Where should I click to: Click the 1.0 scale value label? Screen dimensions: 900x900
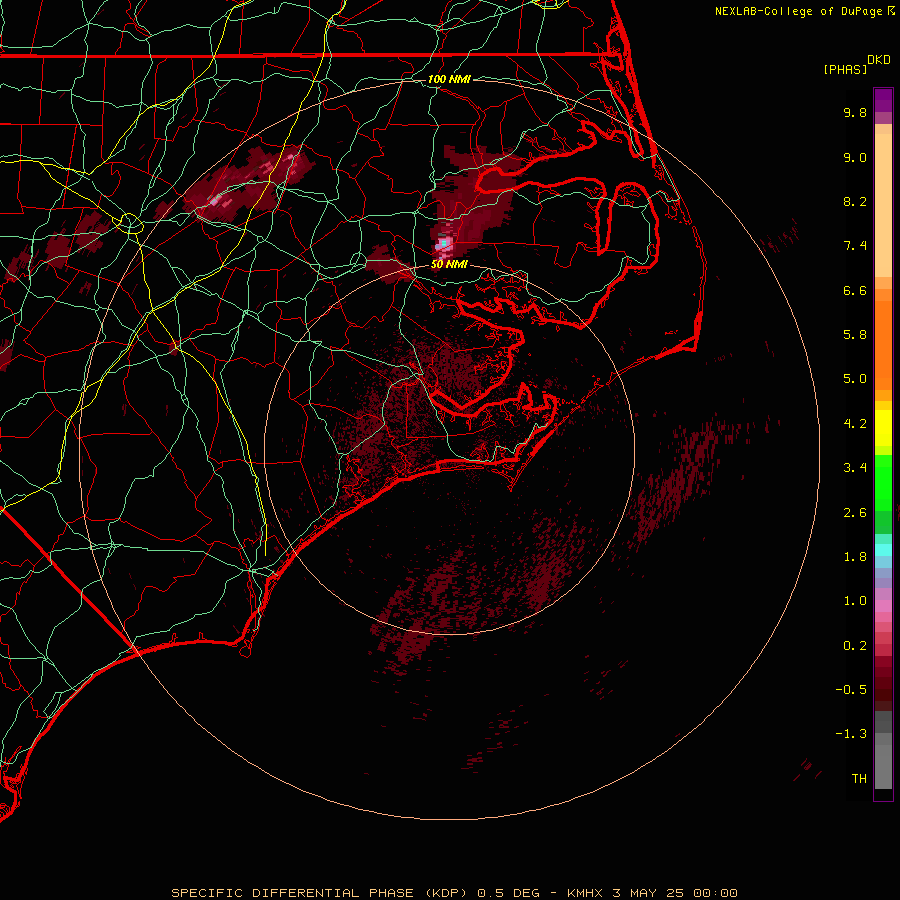coord(855,601)
